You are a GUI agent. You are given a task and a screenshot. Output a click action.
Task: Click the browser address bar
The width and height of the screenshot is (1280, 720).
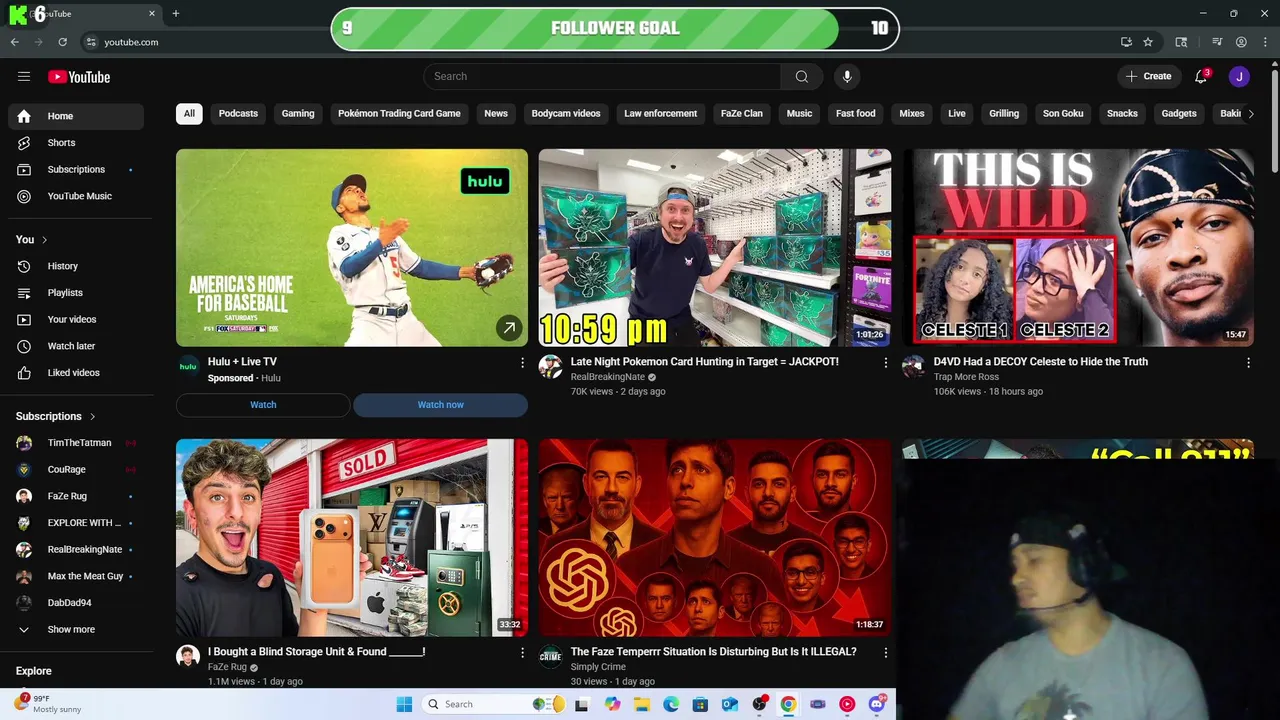(596, 42)
